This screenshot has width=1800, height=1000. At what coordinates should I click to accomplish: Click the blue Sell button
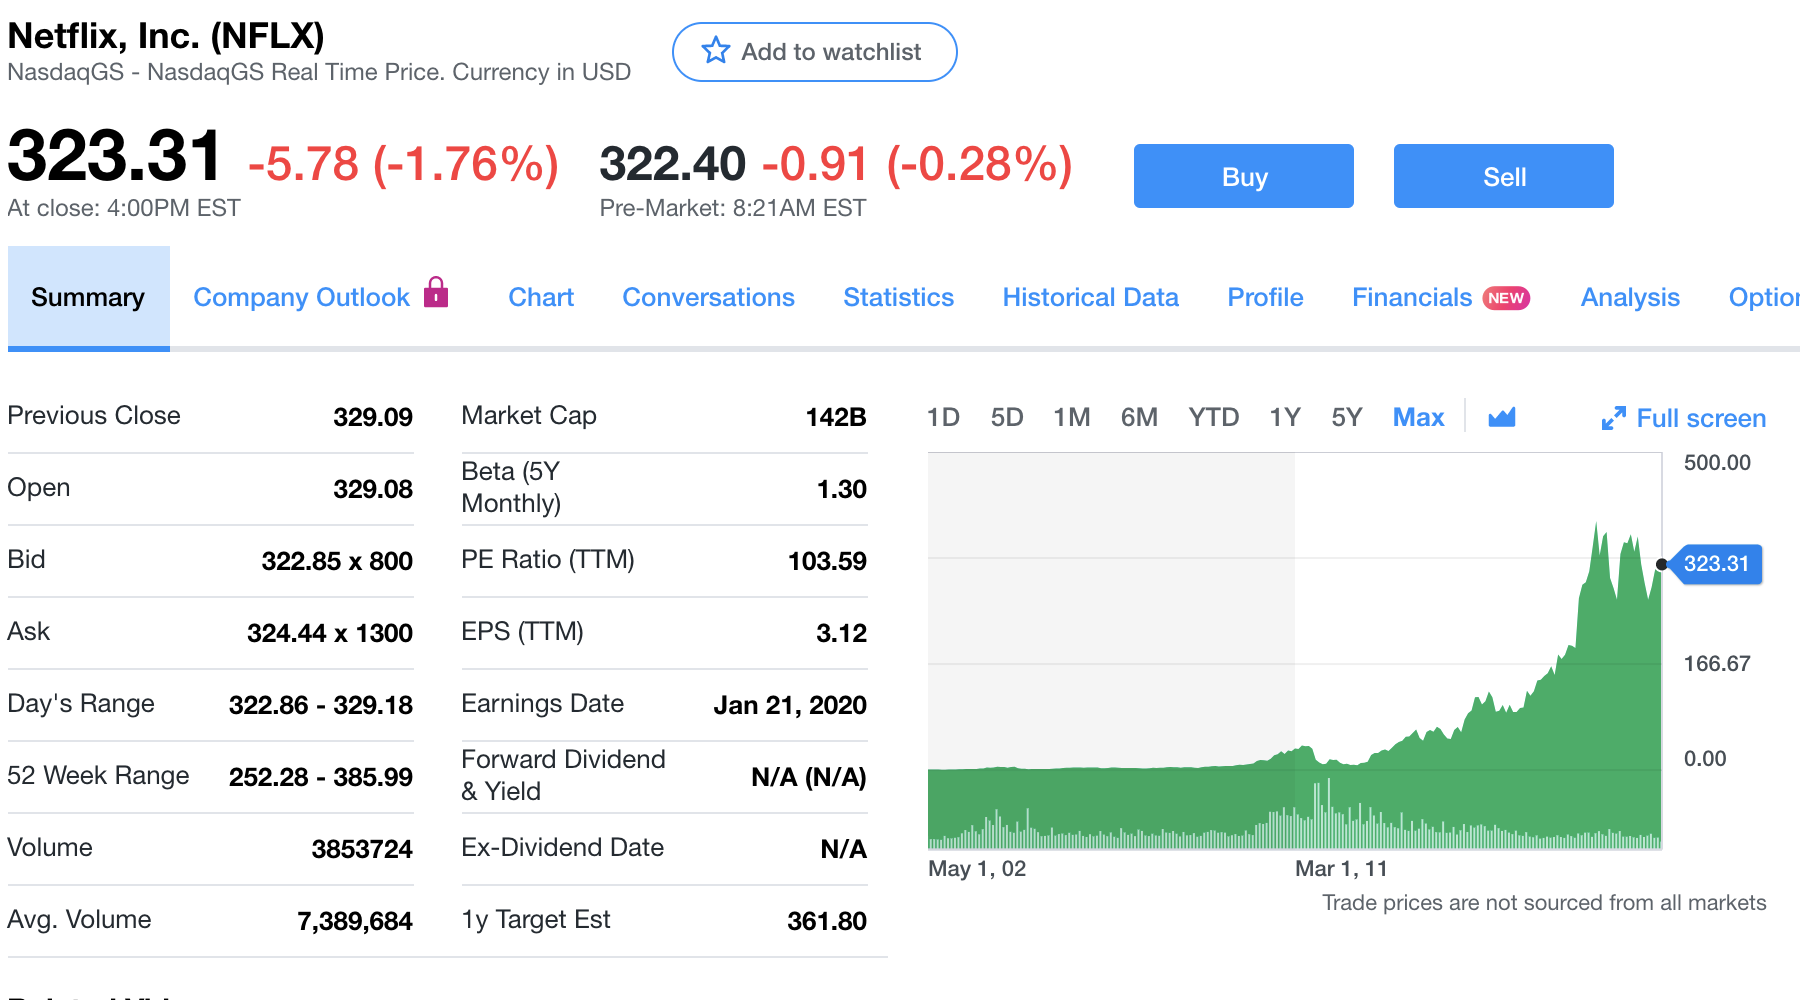point(1504,176)
